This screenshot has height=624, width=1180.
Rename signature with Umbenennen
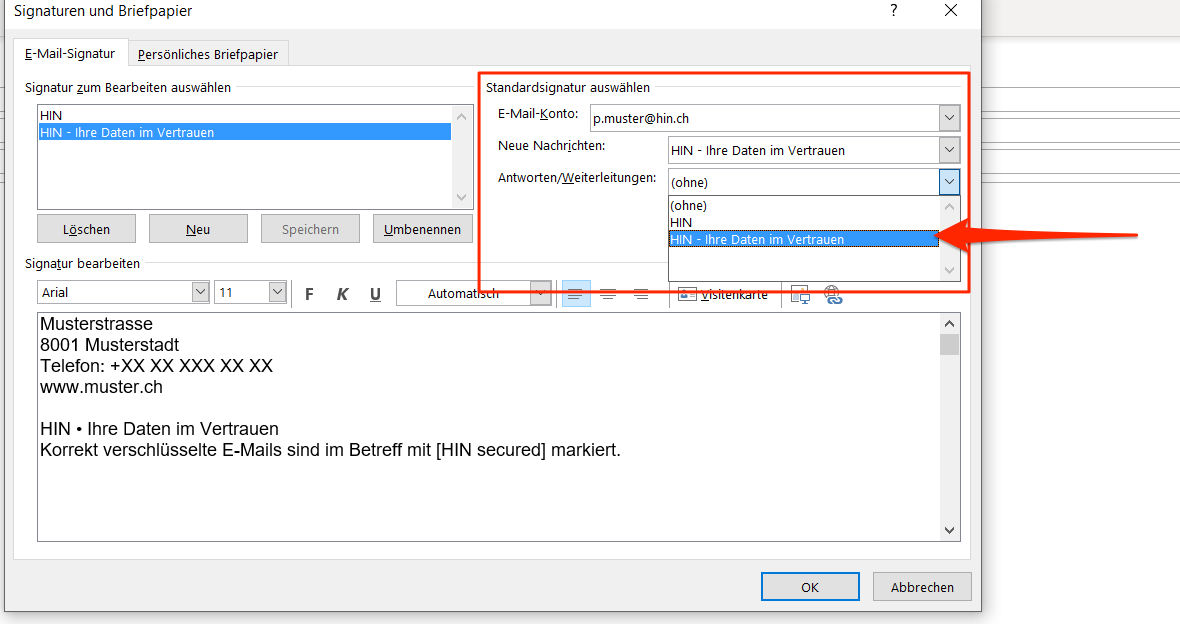(422, 229)
